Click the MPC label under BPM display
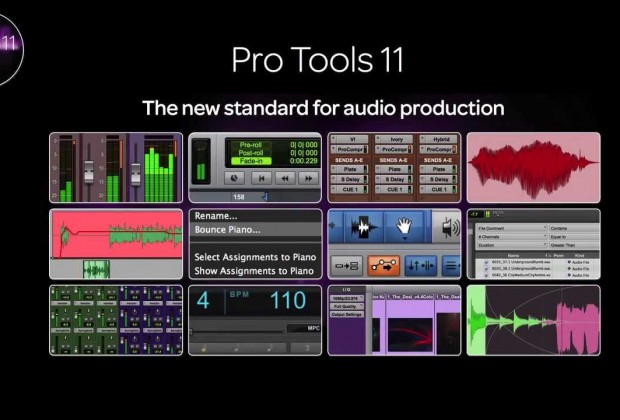The image size is (620, 420). pyautogui.click(x=313, y=328)
